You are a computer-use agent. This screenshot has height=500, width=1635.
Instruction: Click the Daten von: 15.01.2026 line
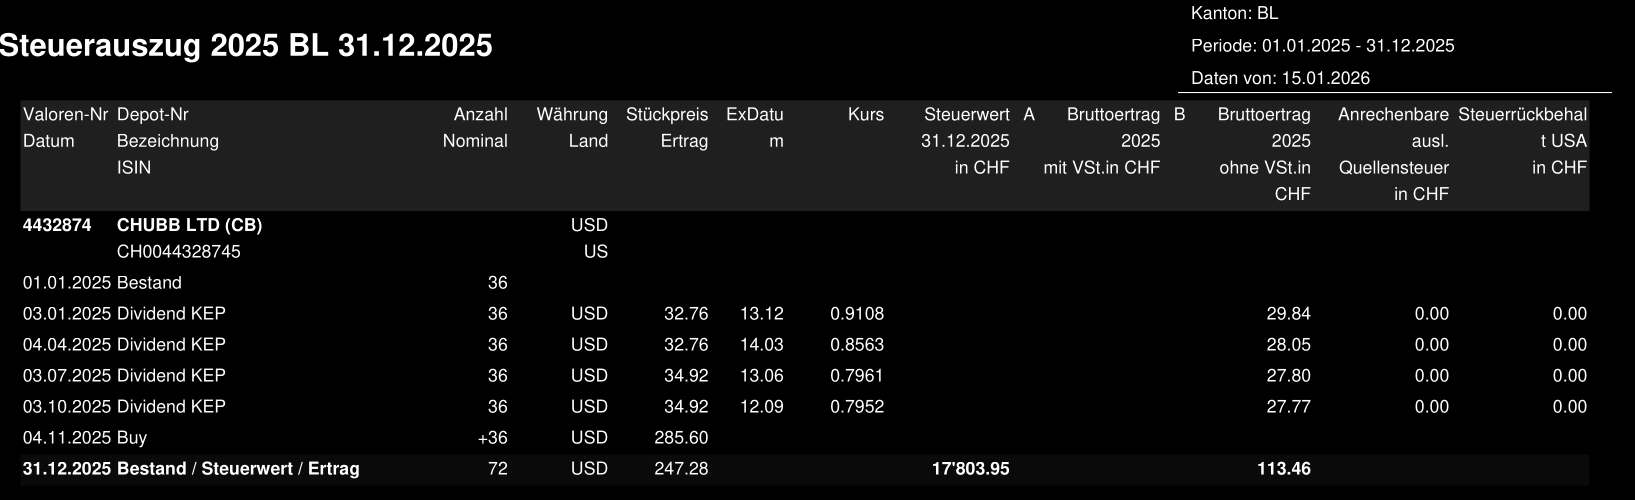[1280, 78]
